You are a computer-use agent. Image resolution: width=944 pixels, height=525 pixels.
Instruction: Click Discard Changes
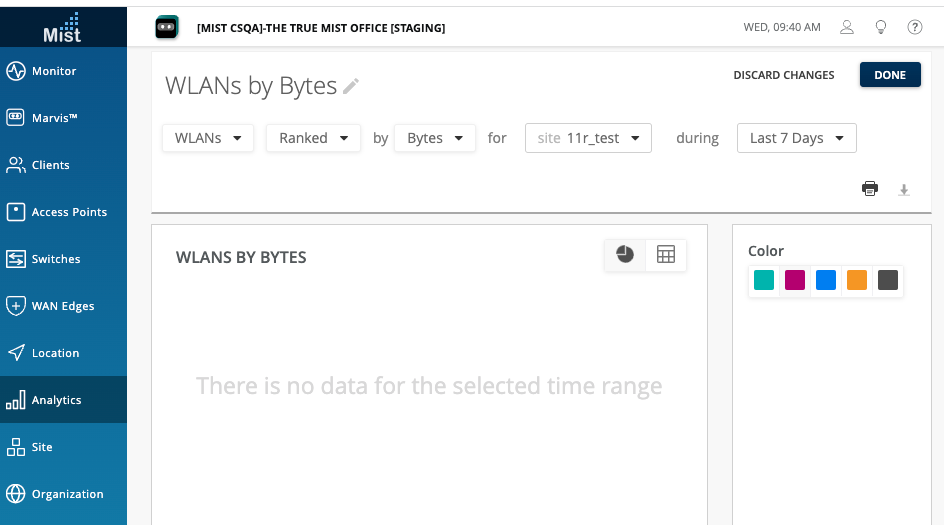(783, 75)
